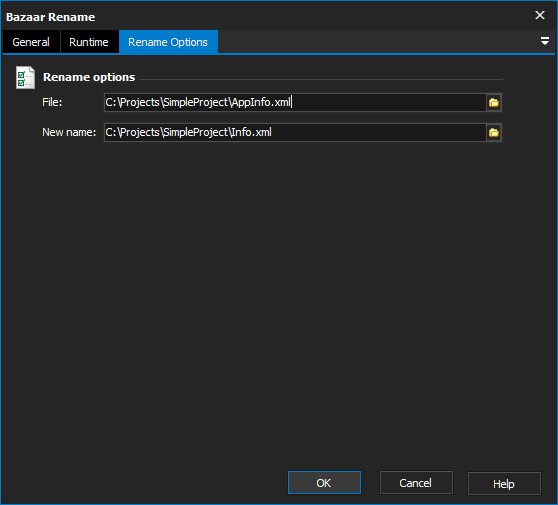
Task: Cancel the Bazaar Rename dialog
Action: tap(416, 483)
